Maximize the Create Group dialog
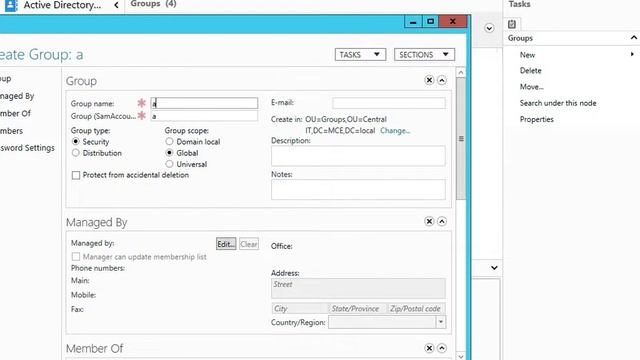The image size is (640, 360). [x=430, y=22]
